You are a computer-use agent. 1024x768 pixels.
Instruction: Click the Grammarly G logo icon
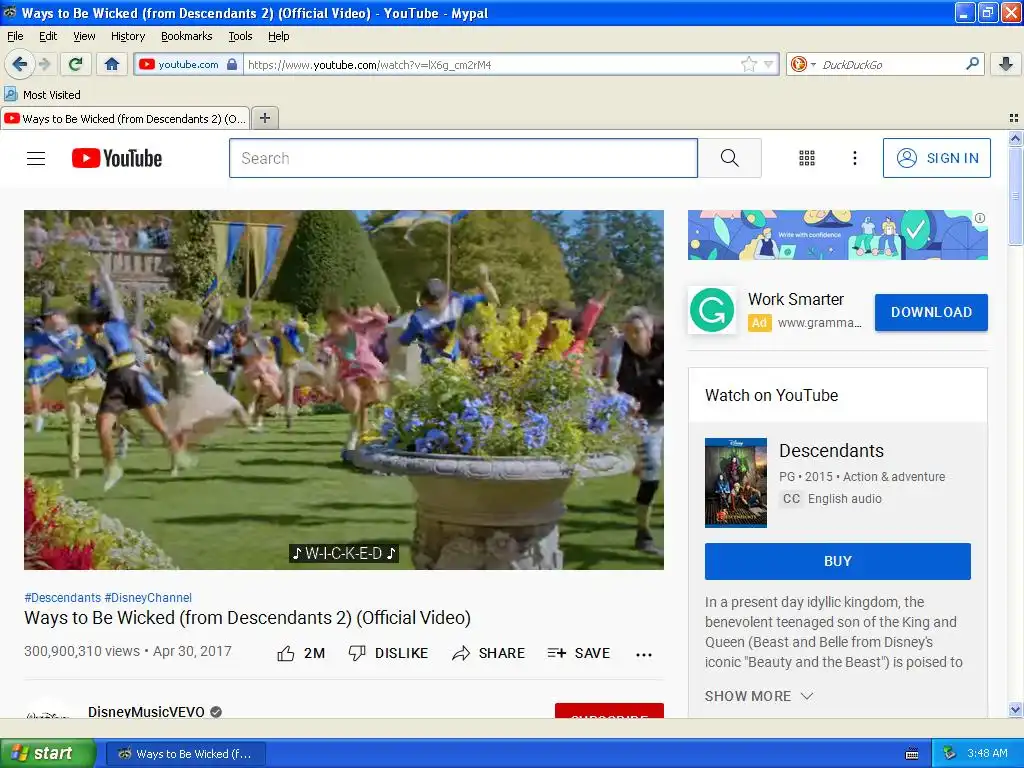click(x=712, y=311)
